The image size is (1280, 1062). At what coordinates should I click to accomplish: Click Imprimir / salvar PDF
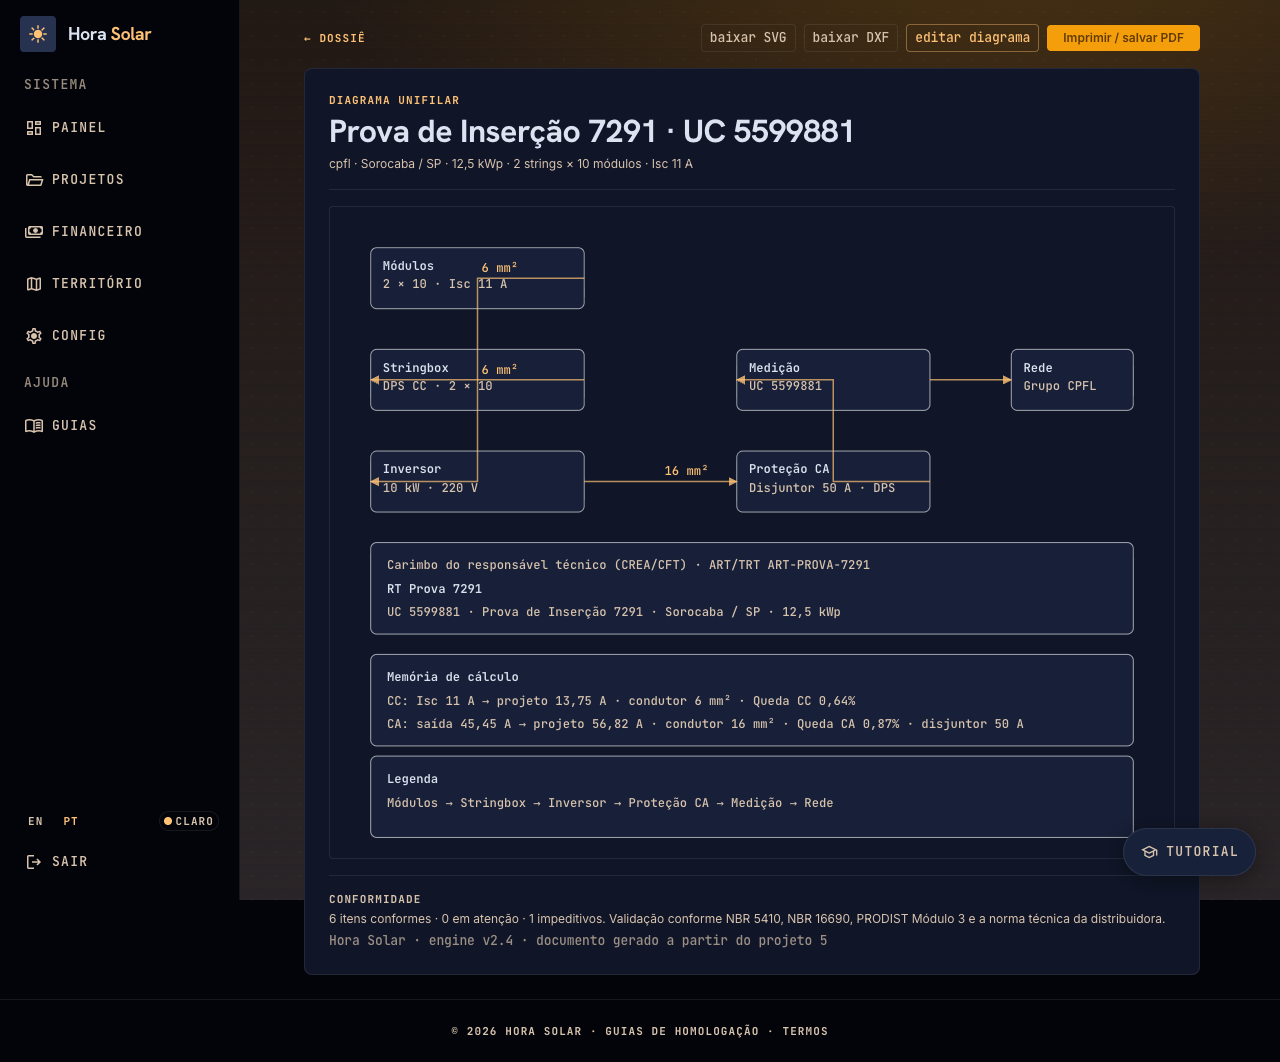[x=1123, y=38]
